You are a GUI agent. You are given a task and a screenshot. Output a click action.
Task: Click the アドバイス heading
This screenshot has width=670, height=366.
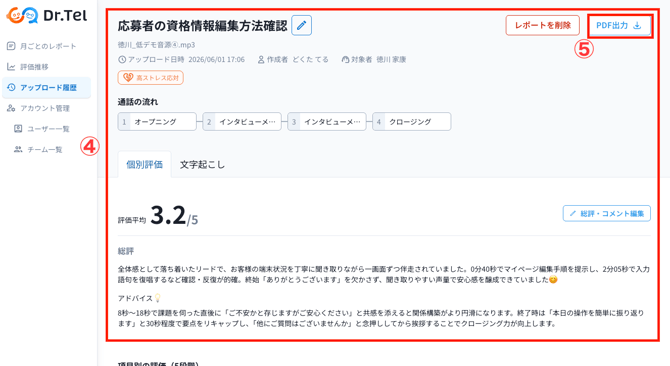click(135, 298)
